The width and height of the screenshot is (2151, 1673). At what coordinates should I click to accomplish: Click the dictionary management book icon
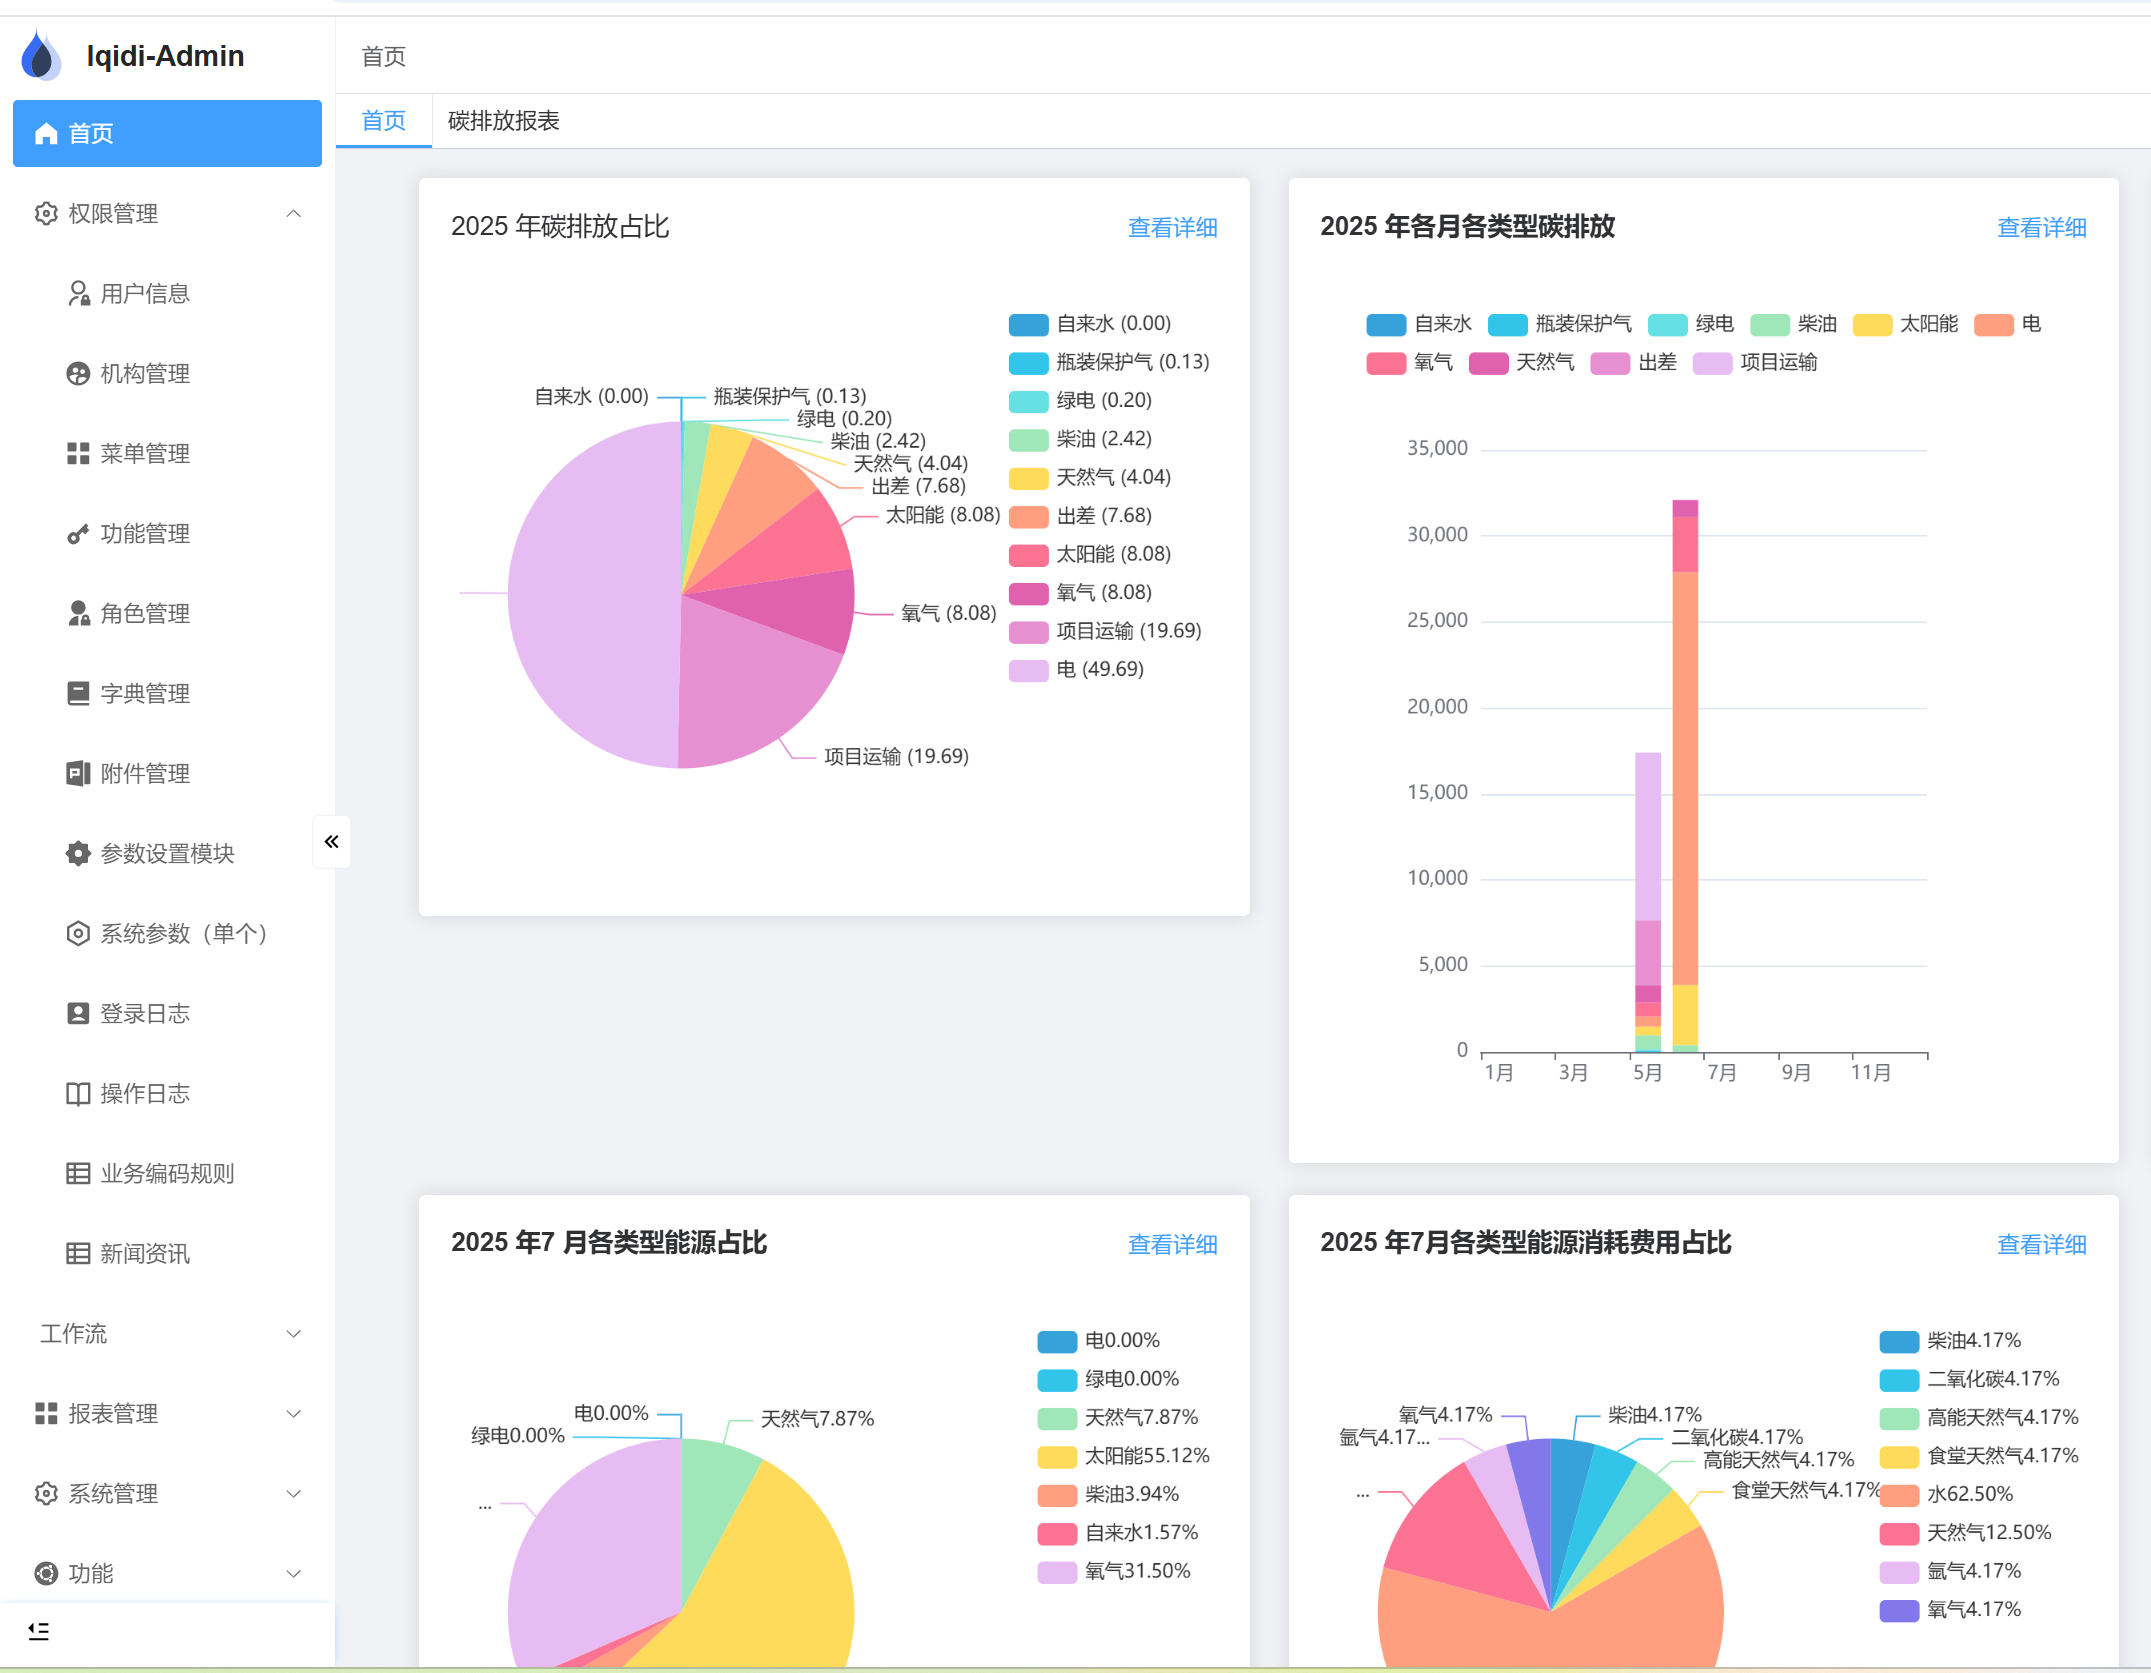(78, 693)
